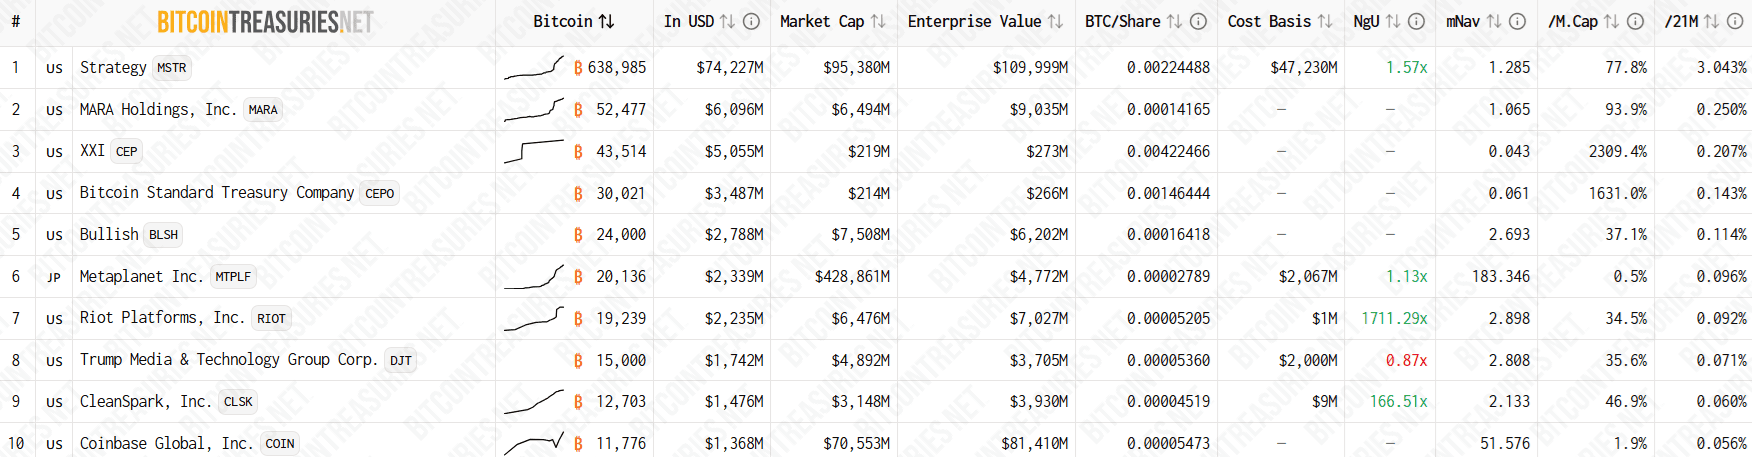This screenshot has width=1752, height=473.
Task: Click the In USD info icon
Action: [x=752, y=21]
